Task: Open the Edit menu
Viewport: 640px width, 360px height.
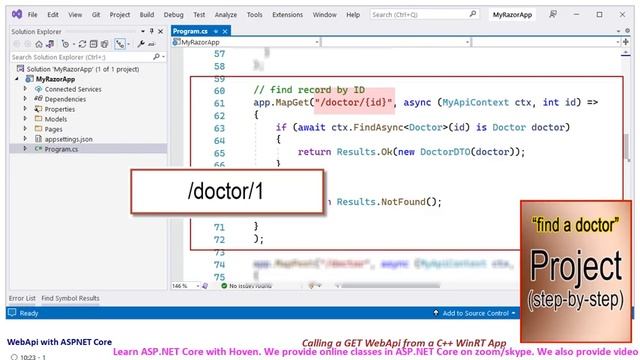Action: pos(53,14)
